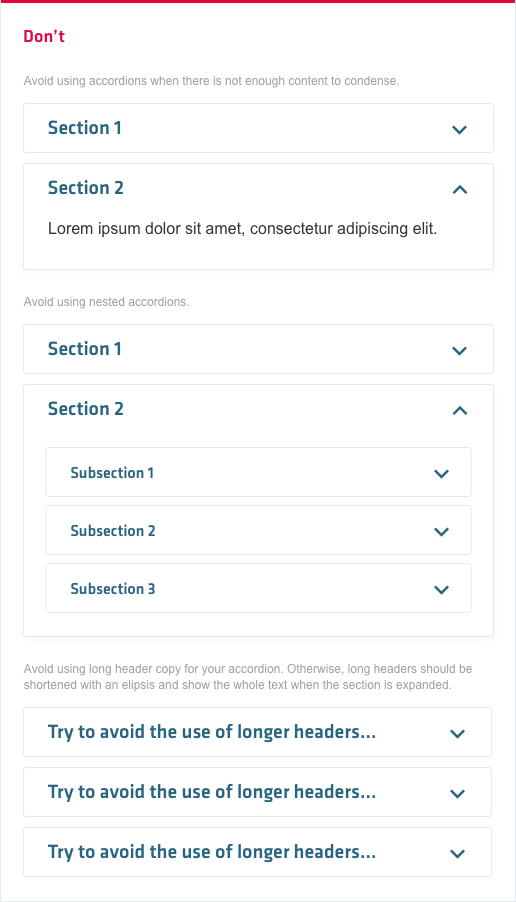
Task: Click the Section 2 title containing subsections
Action: click(x=86, y=408)
